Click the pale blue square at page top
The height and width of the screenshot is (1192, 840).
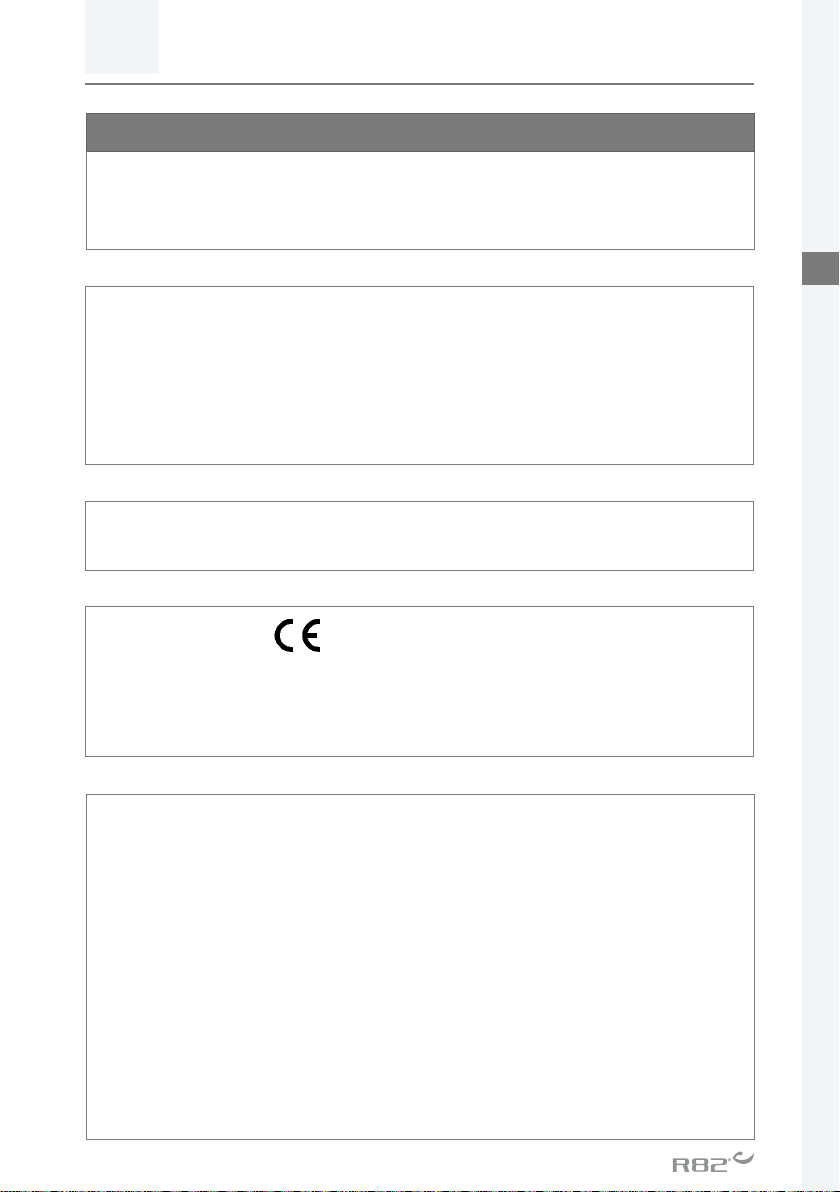[x=122, y=36]
